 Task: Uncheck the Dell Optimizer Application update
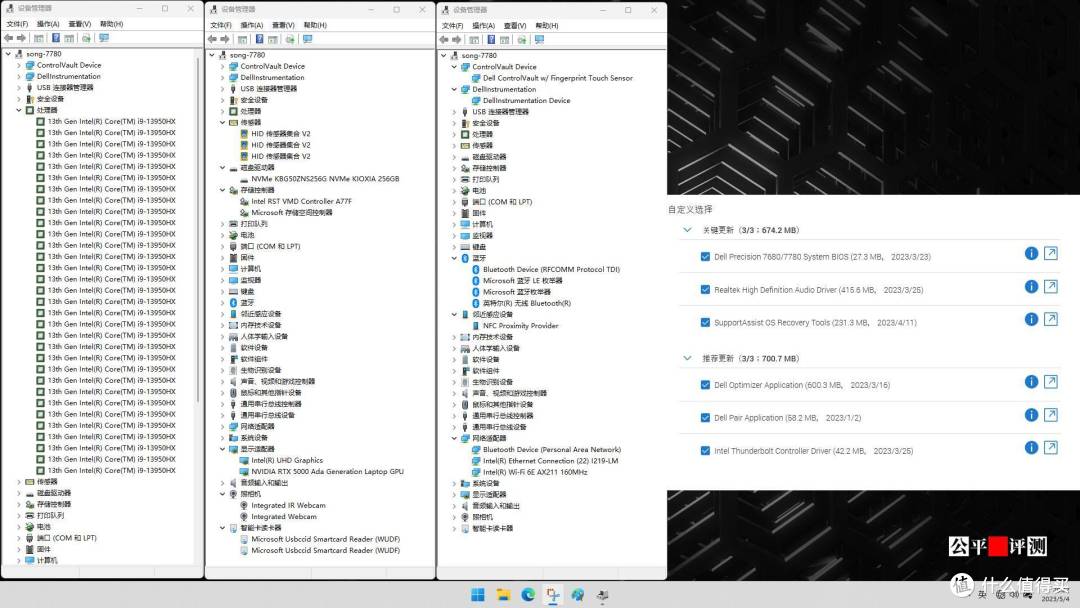pyautogui.click(x=705, y=384)
